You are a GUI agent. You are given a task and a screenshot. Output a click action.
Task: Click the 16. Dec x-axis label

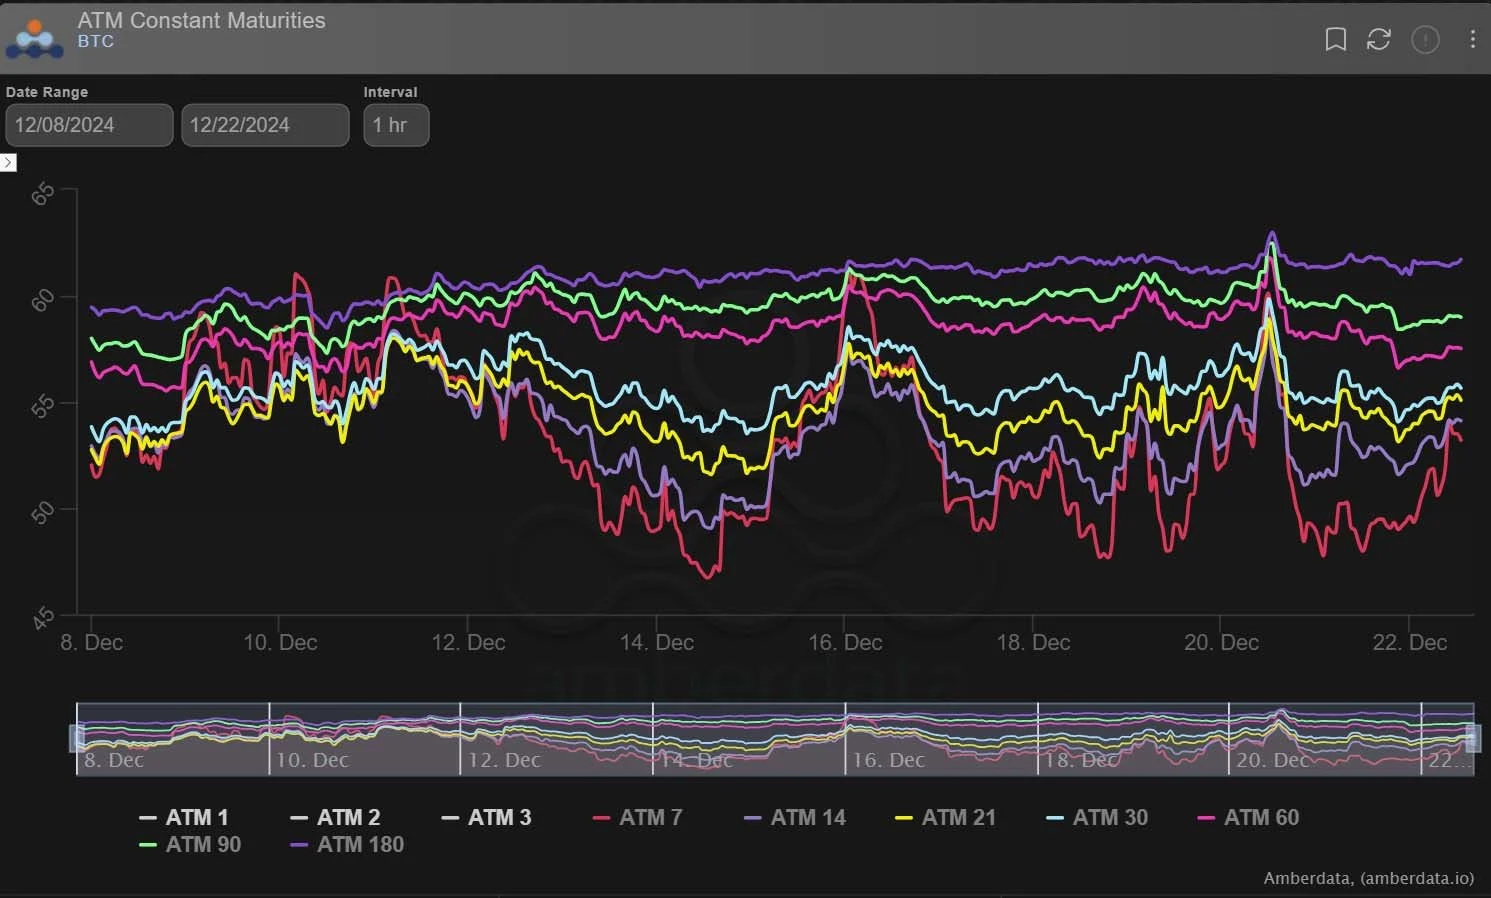[x=845, y=642]
